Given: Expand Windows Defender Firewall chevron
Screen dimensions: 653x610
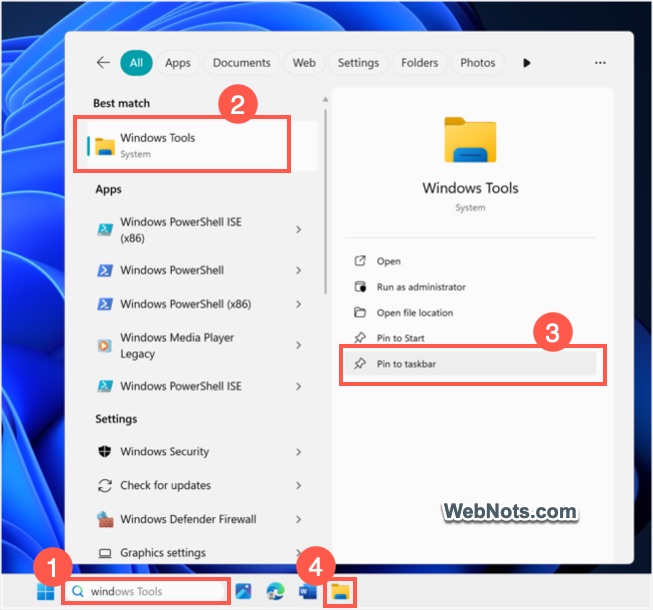Looking at the screenshot, I should pos(298,519).
